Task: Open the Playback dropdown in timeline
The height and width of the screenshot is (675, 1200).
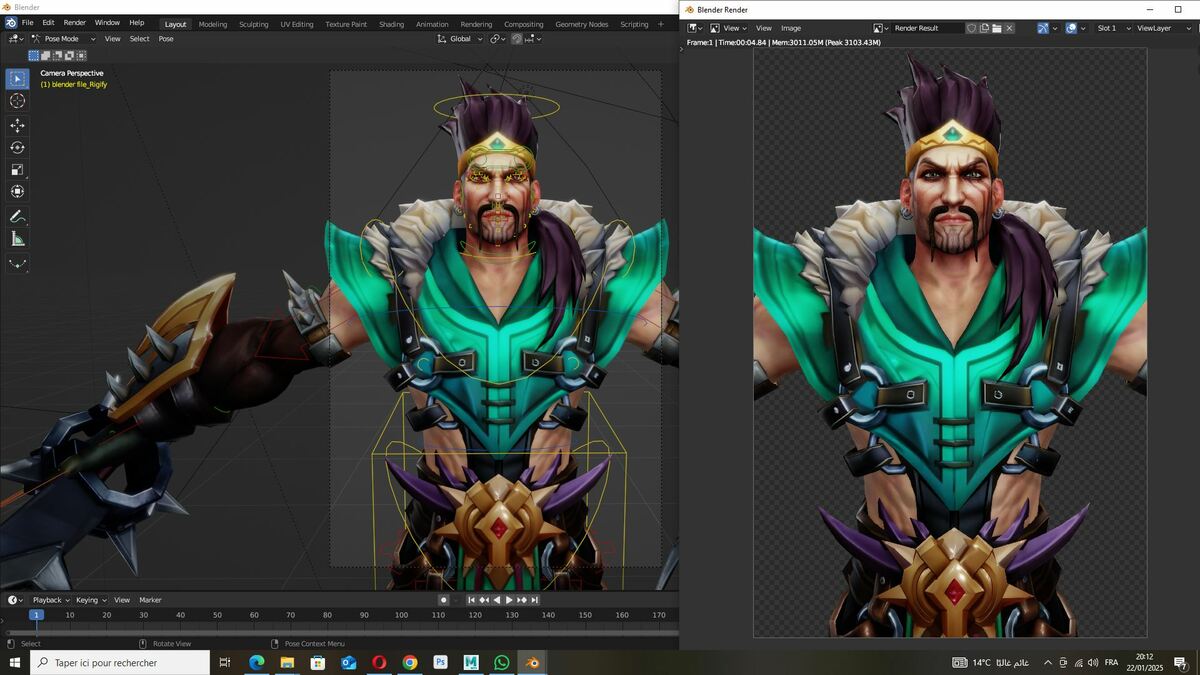Action: click(x=51, y=600)
